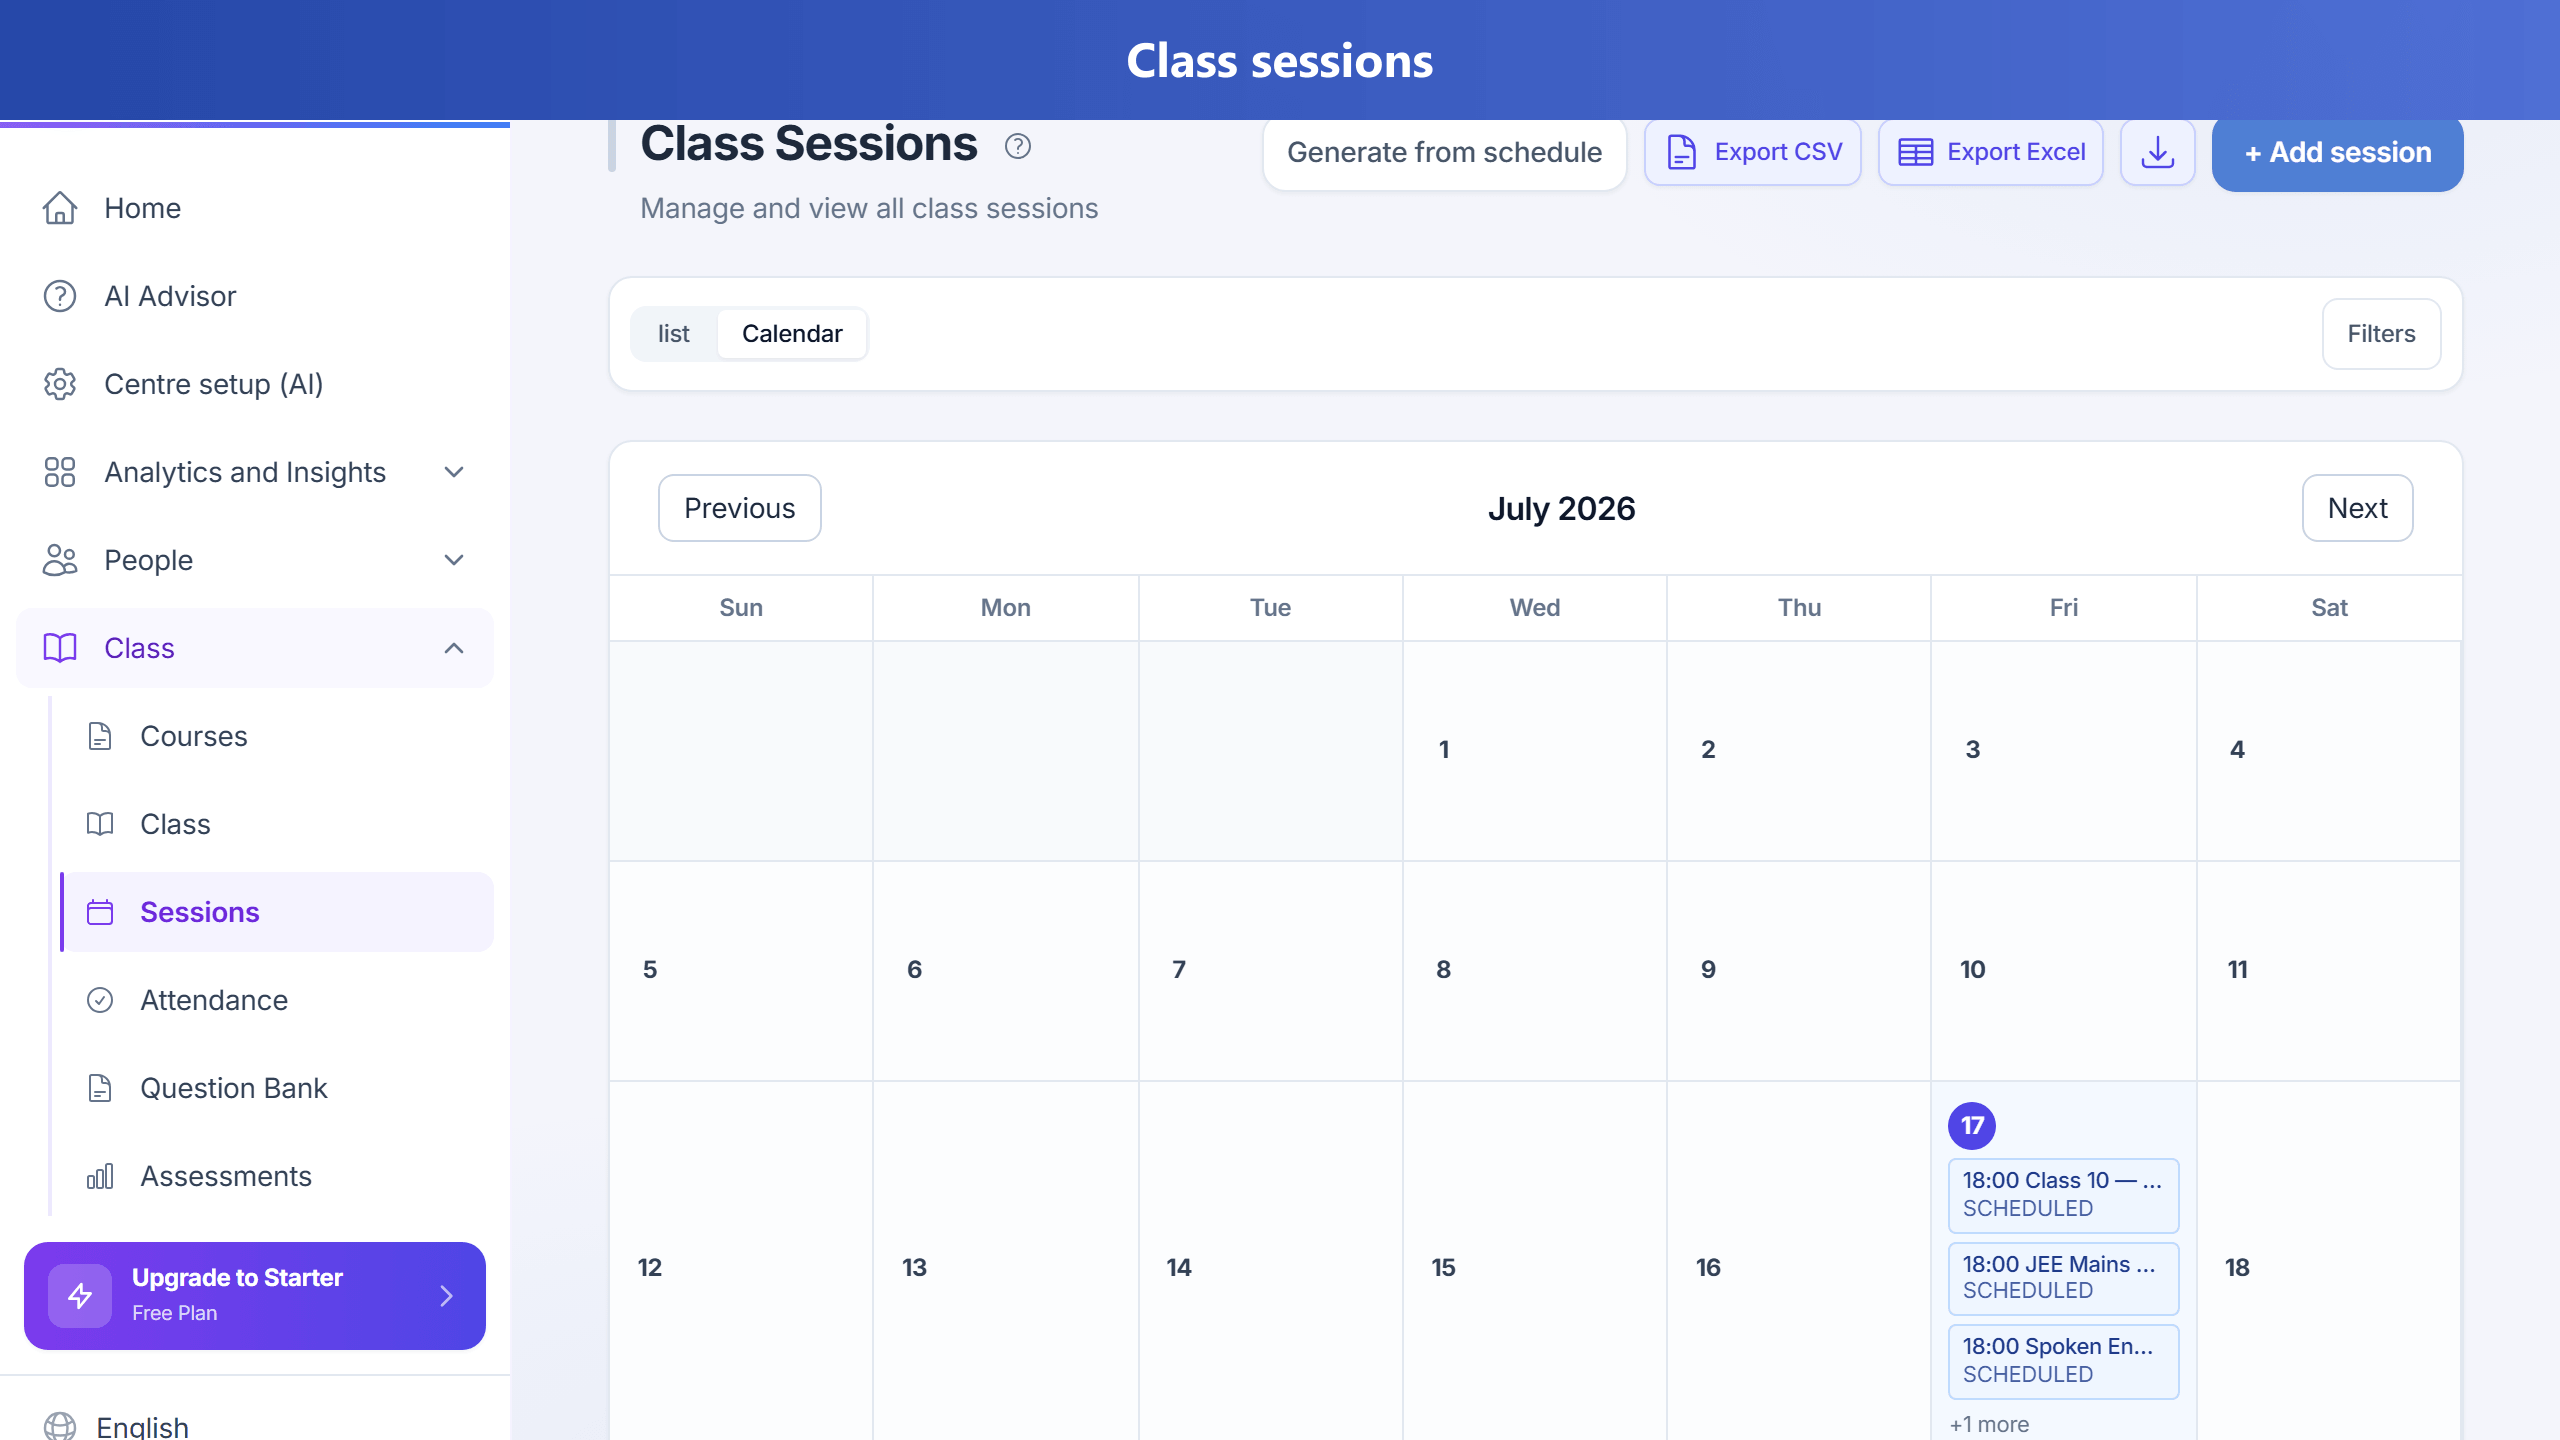Click the download icon button

tap(2158, 152)
